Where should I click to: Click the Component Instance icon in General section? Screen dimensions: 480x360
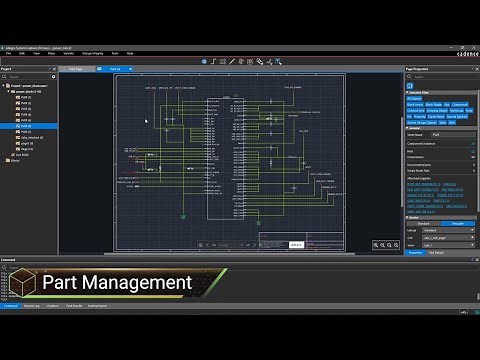point(473,144)
